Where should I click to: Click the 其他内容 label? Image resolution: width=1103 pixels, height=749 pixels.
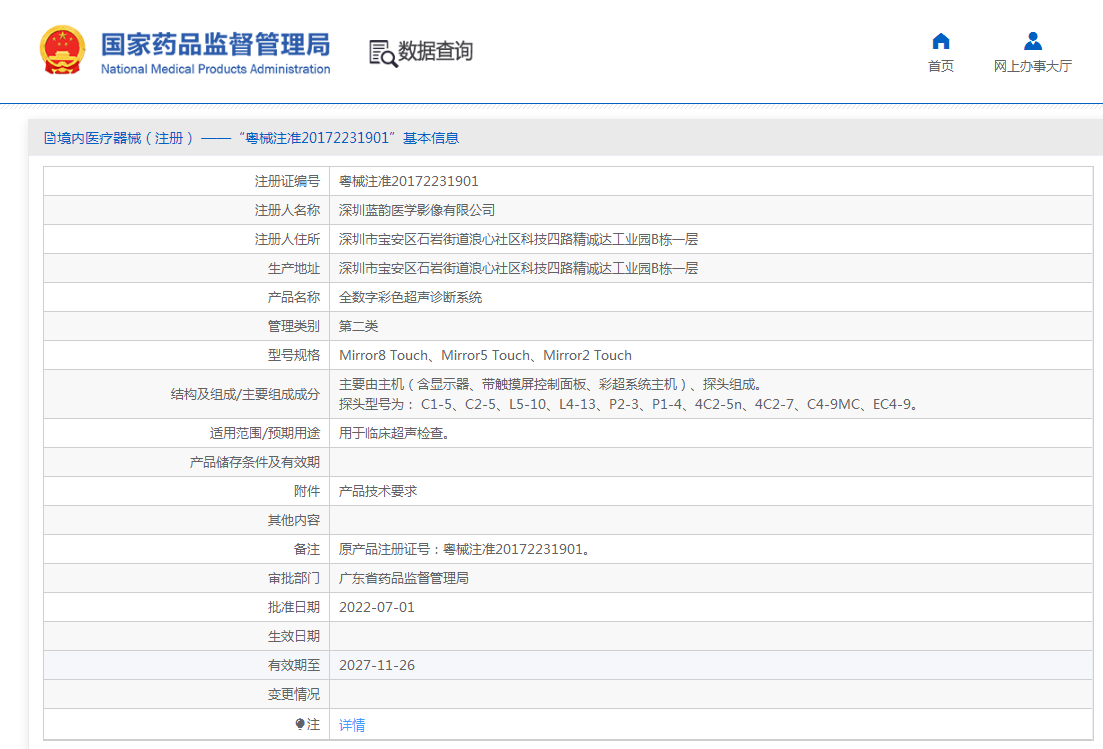point(294,520)
